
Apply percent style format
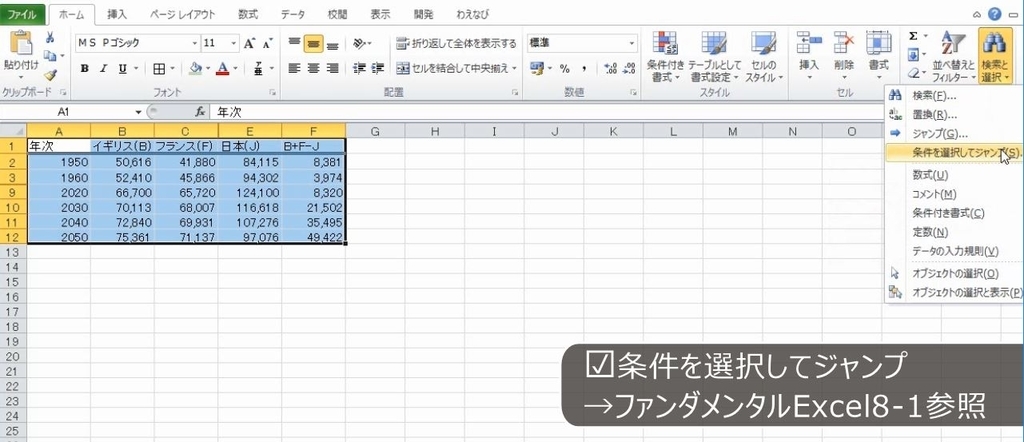pos(564,69)
